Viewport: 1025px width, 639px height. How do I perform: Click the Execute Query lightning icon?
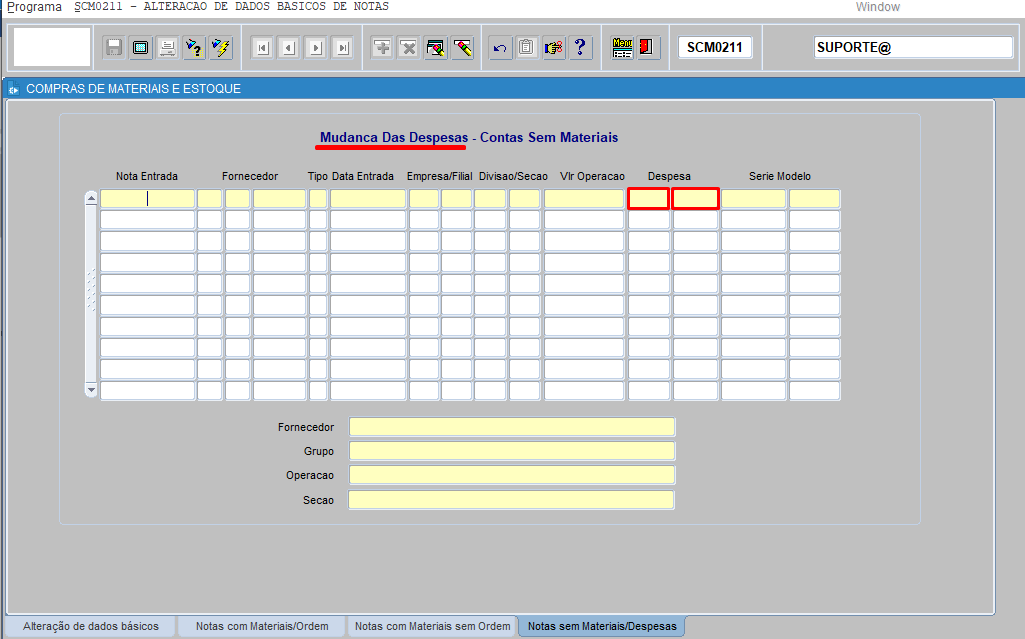click(221, 48)
